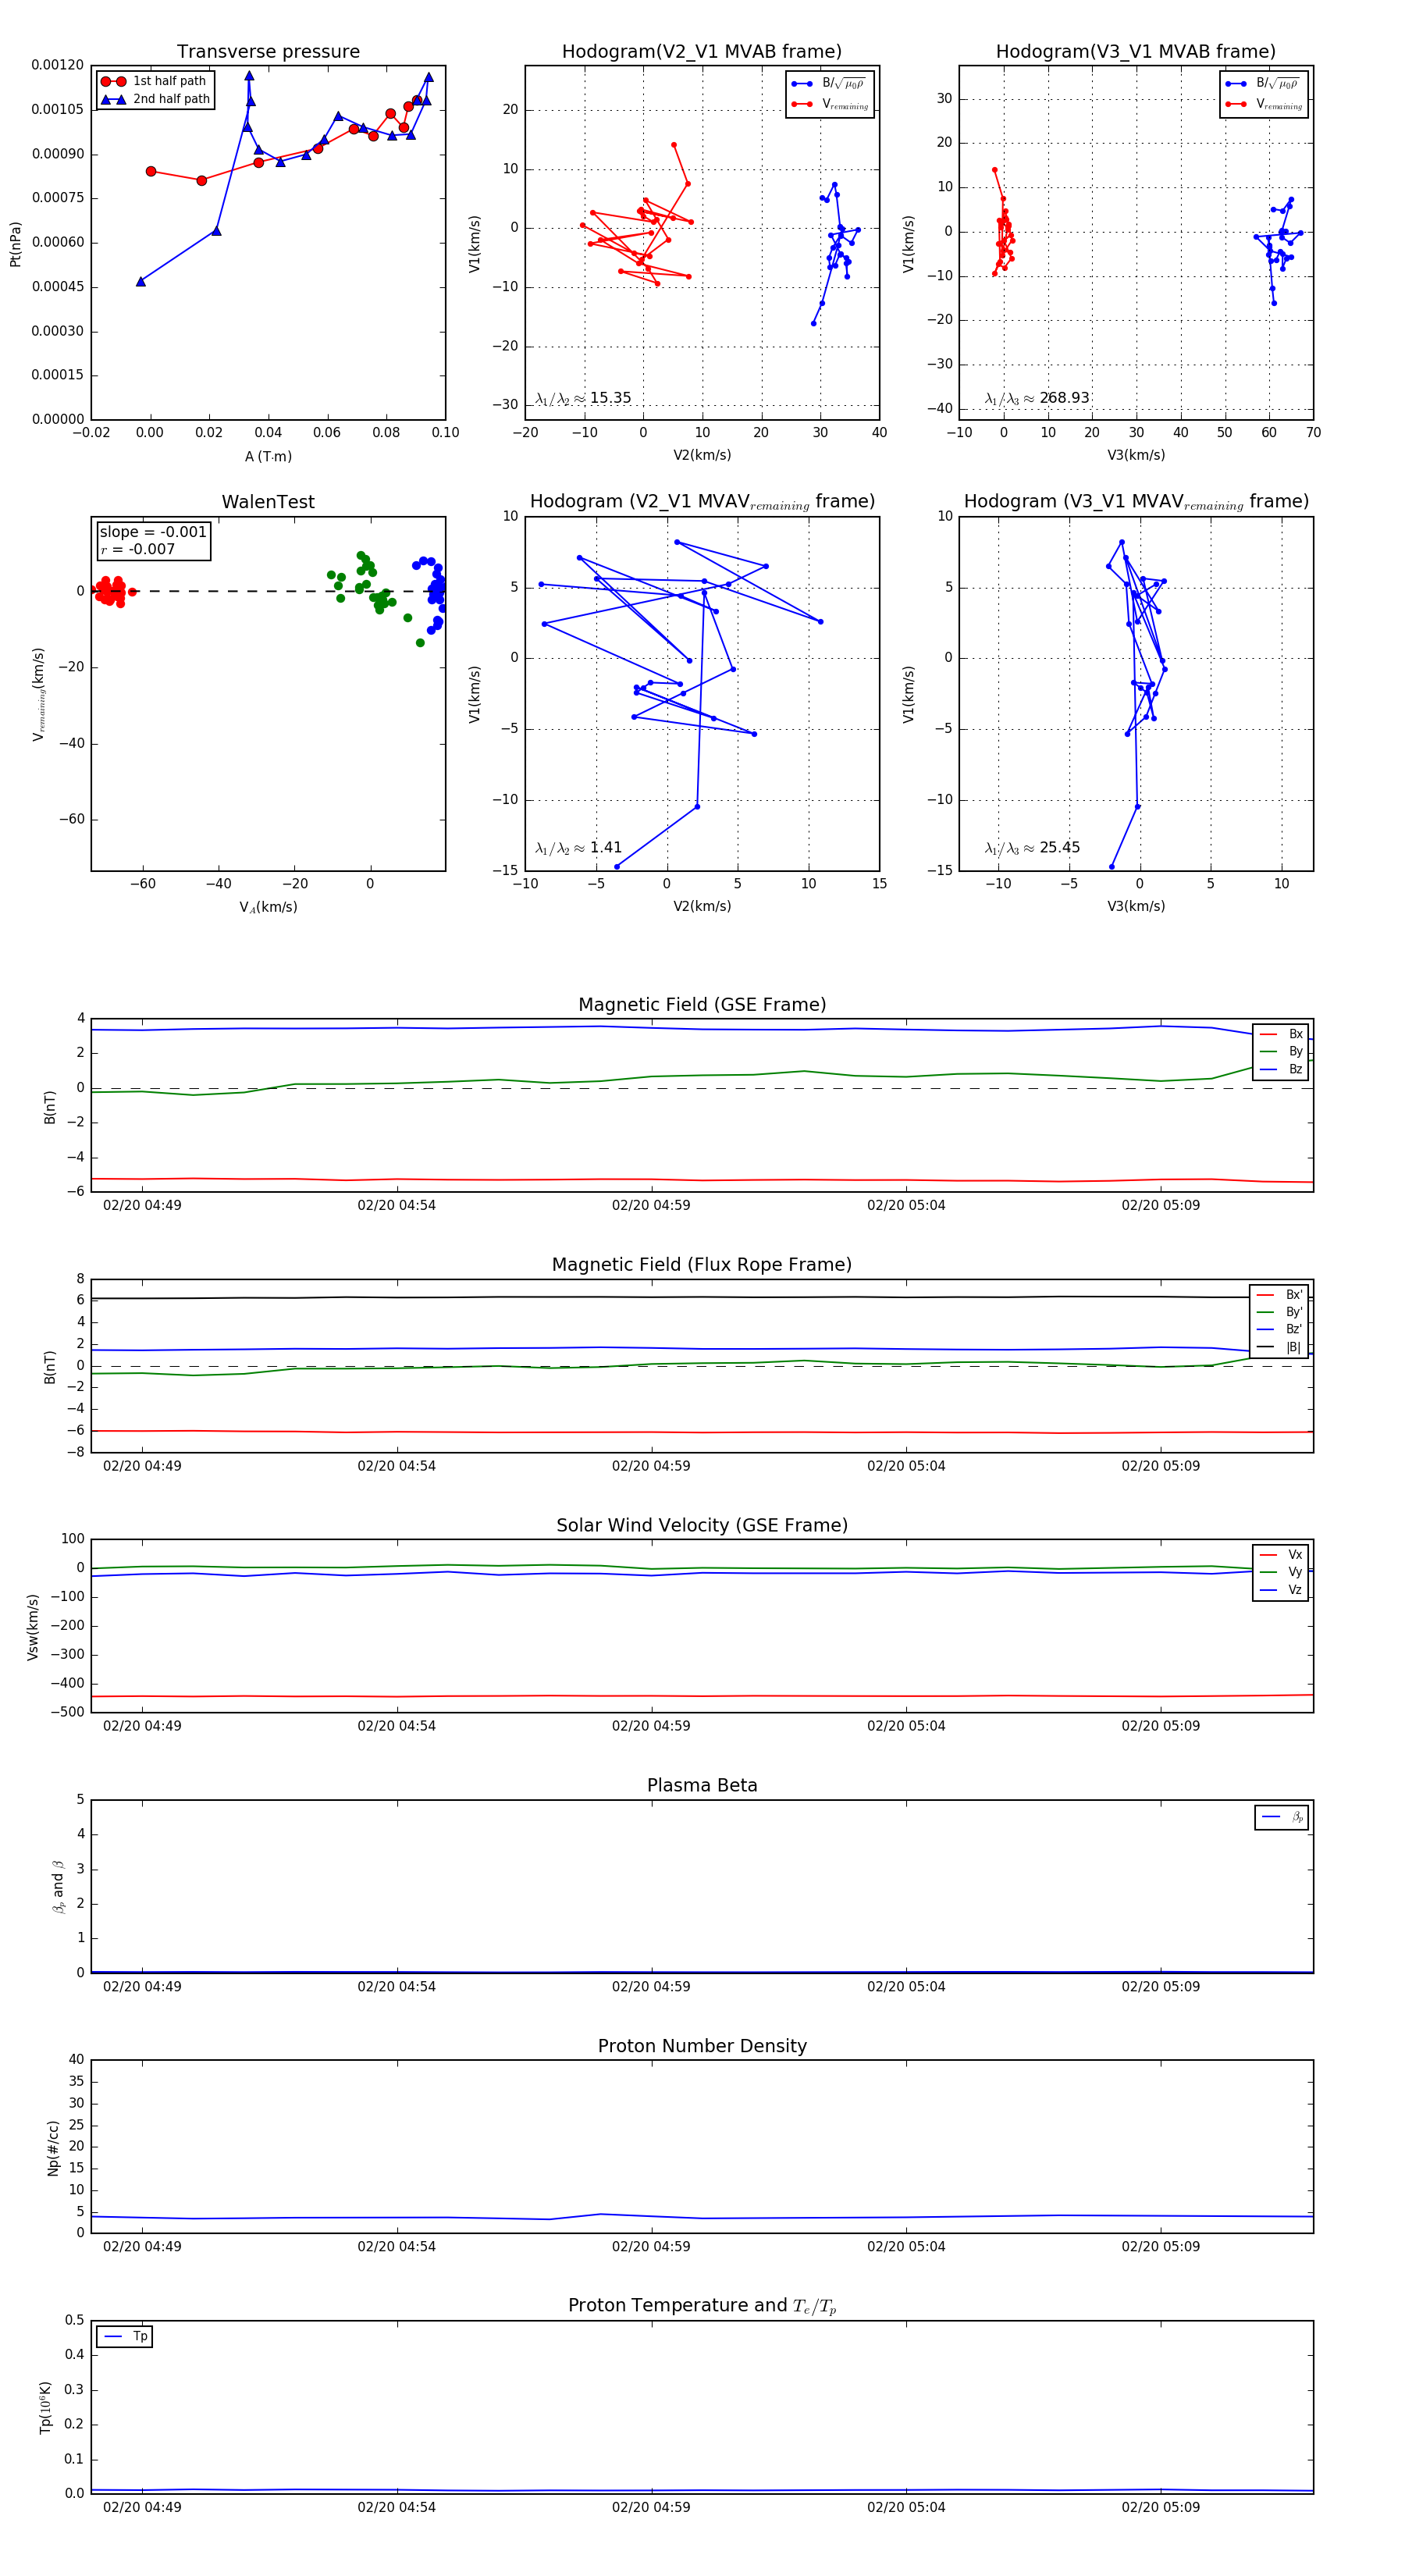Click the 'Proton Number Density' title
1405x2576 pixels.
click(702, 2046)
